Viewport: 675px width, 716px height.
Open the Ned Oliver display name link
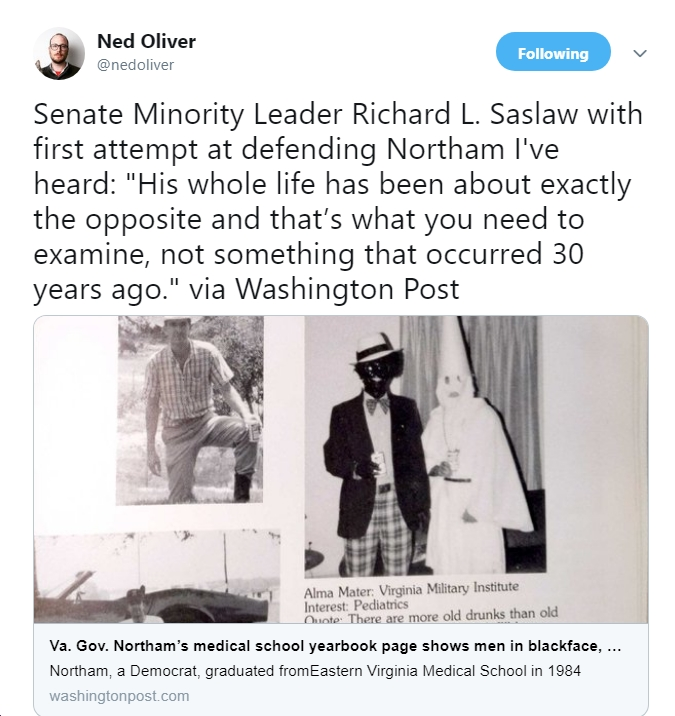coord(146,41)
